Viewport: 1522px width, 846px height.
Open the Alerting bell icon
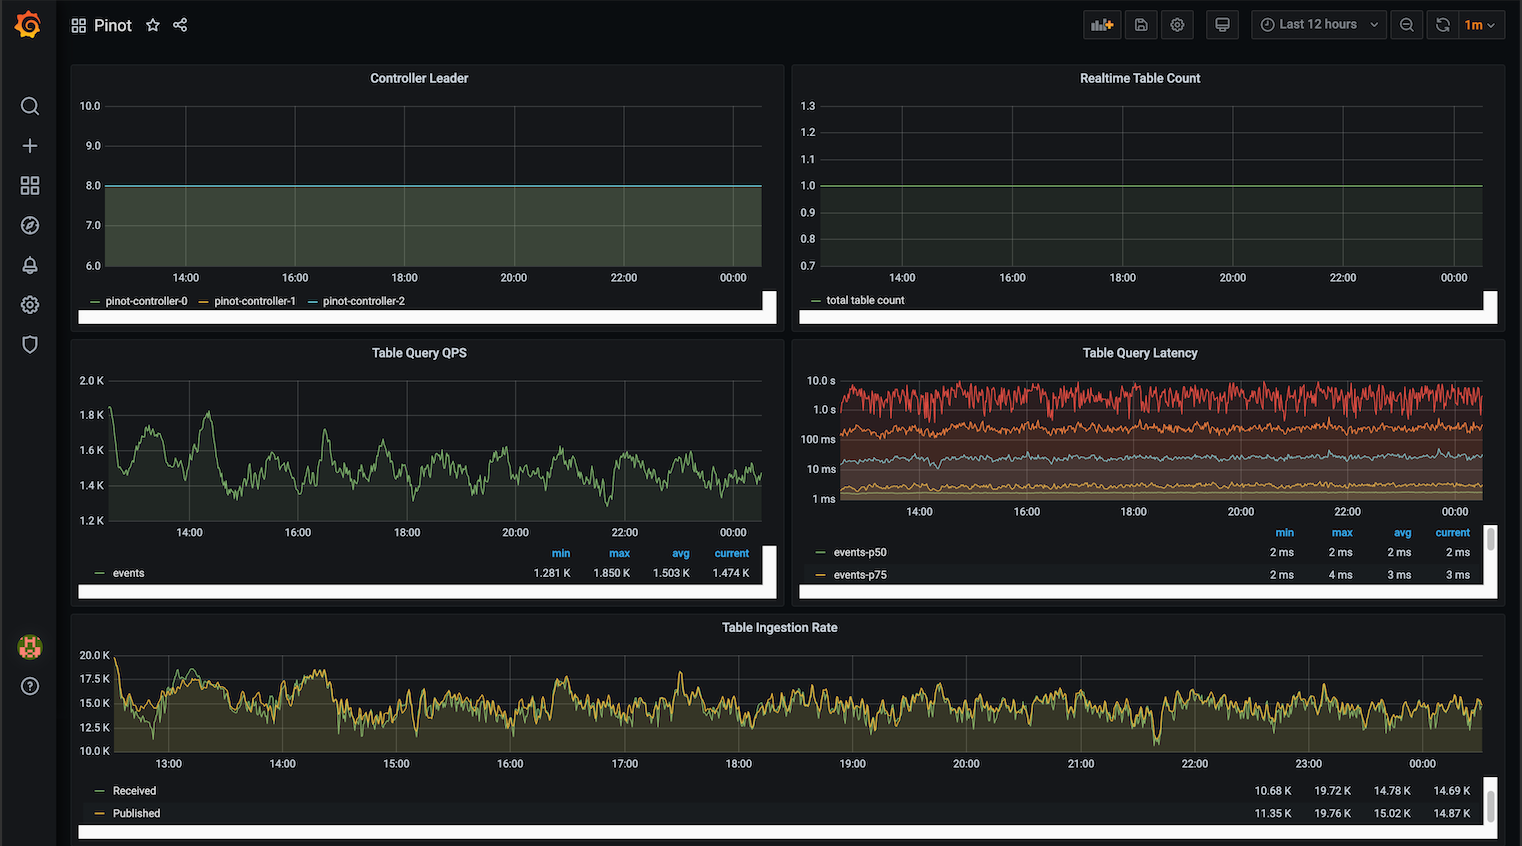click(x=30, y=265)
